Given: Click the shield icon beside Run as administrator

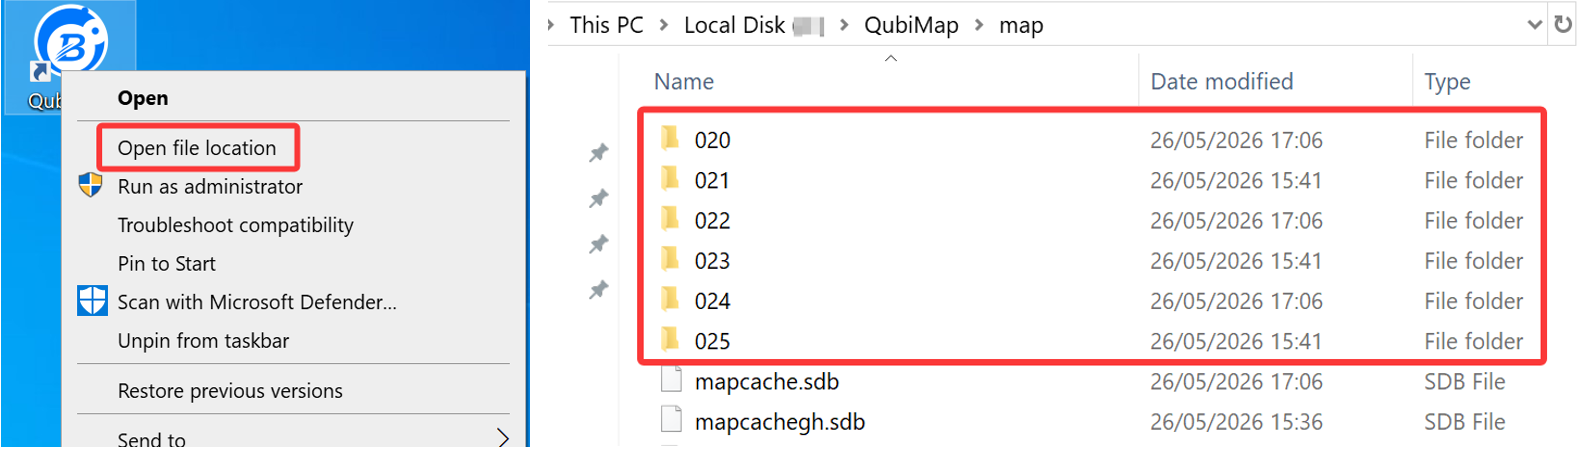Looking at the screenshot, I should pos(91,186).
